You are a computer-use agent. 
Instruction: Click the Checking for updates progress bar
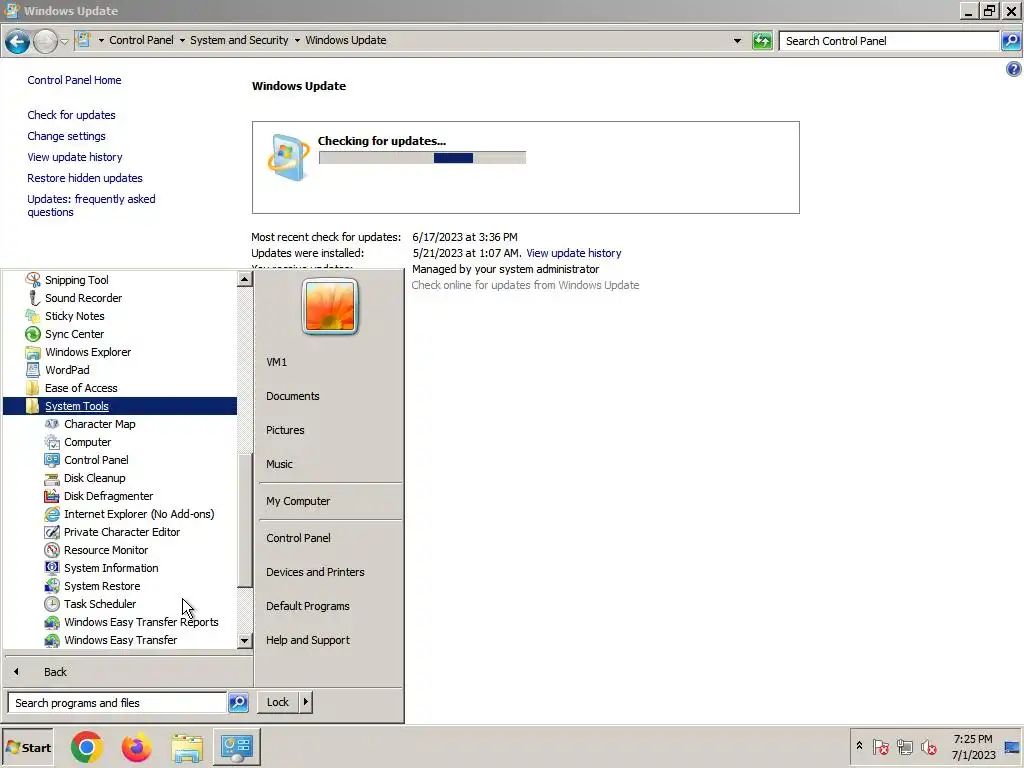(x=422, y=158)
